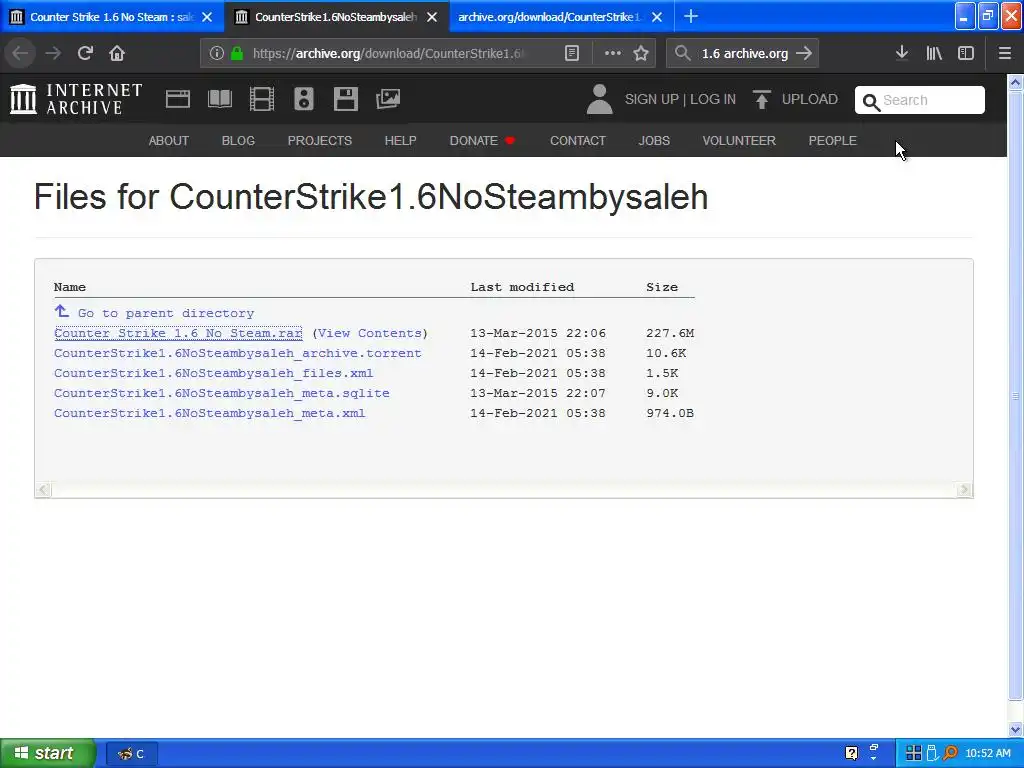
Task: Open the BLOG menu item
Action: tap(238, 140)
